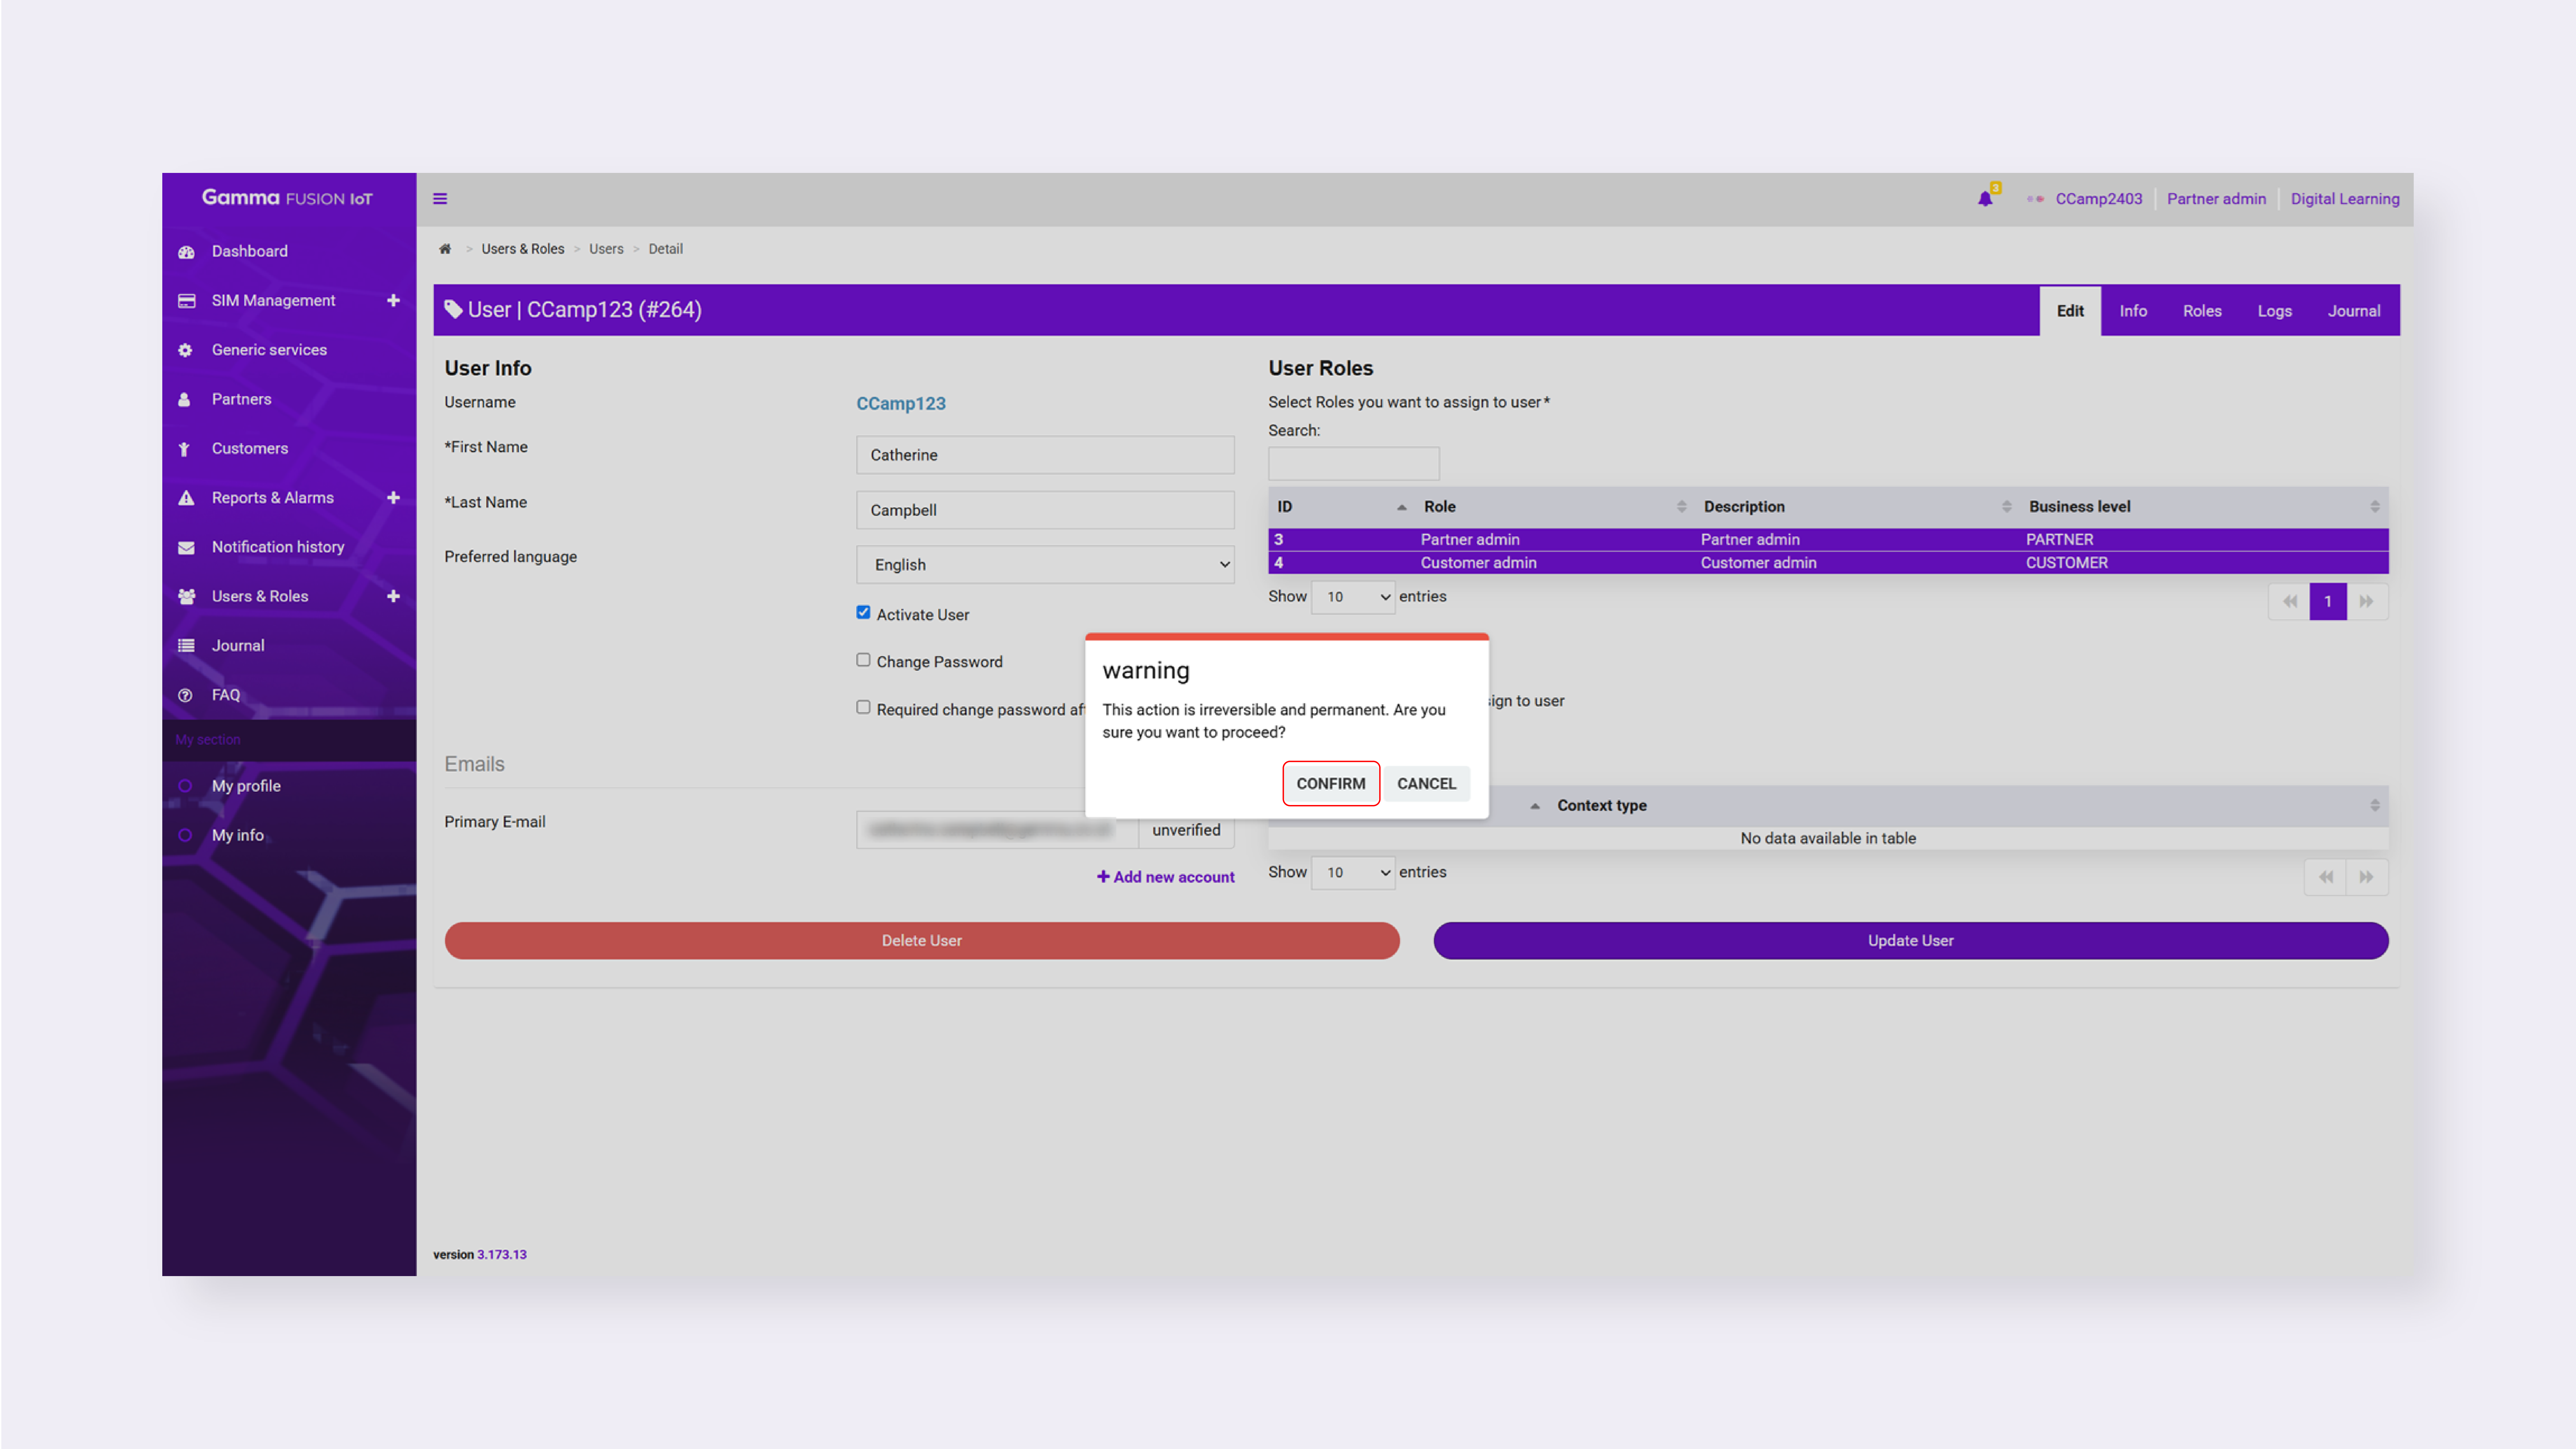This screenshot has height=1449, width=2576.
Task: Tick the Required change password checkbox
Action: (x=863, y=707)
